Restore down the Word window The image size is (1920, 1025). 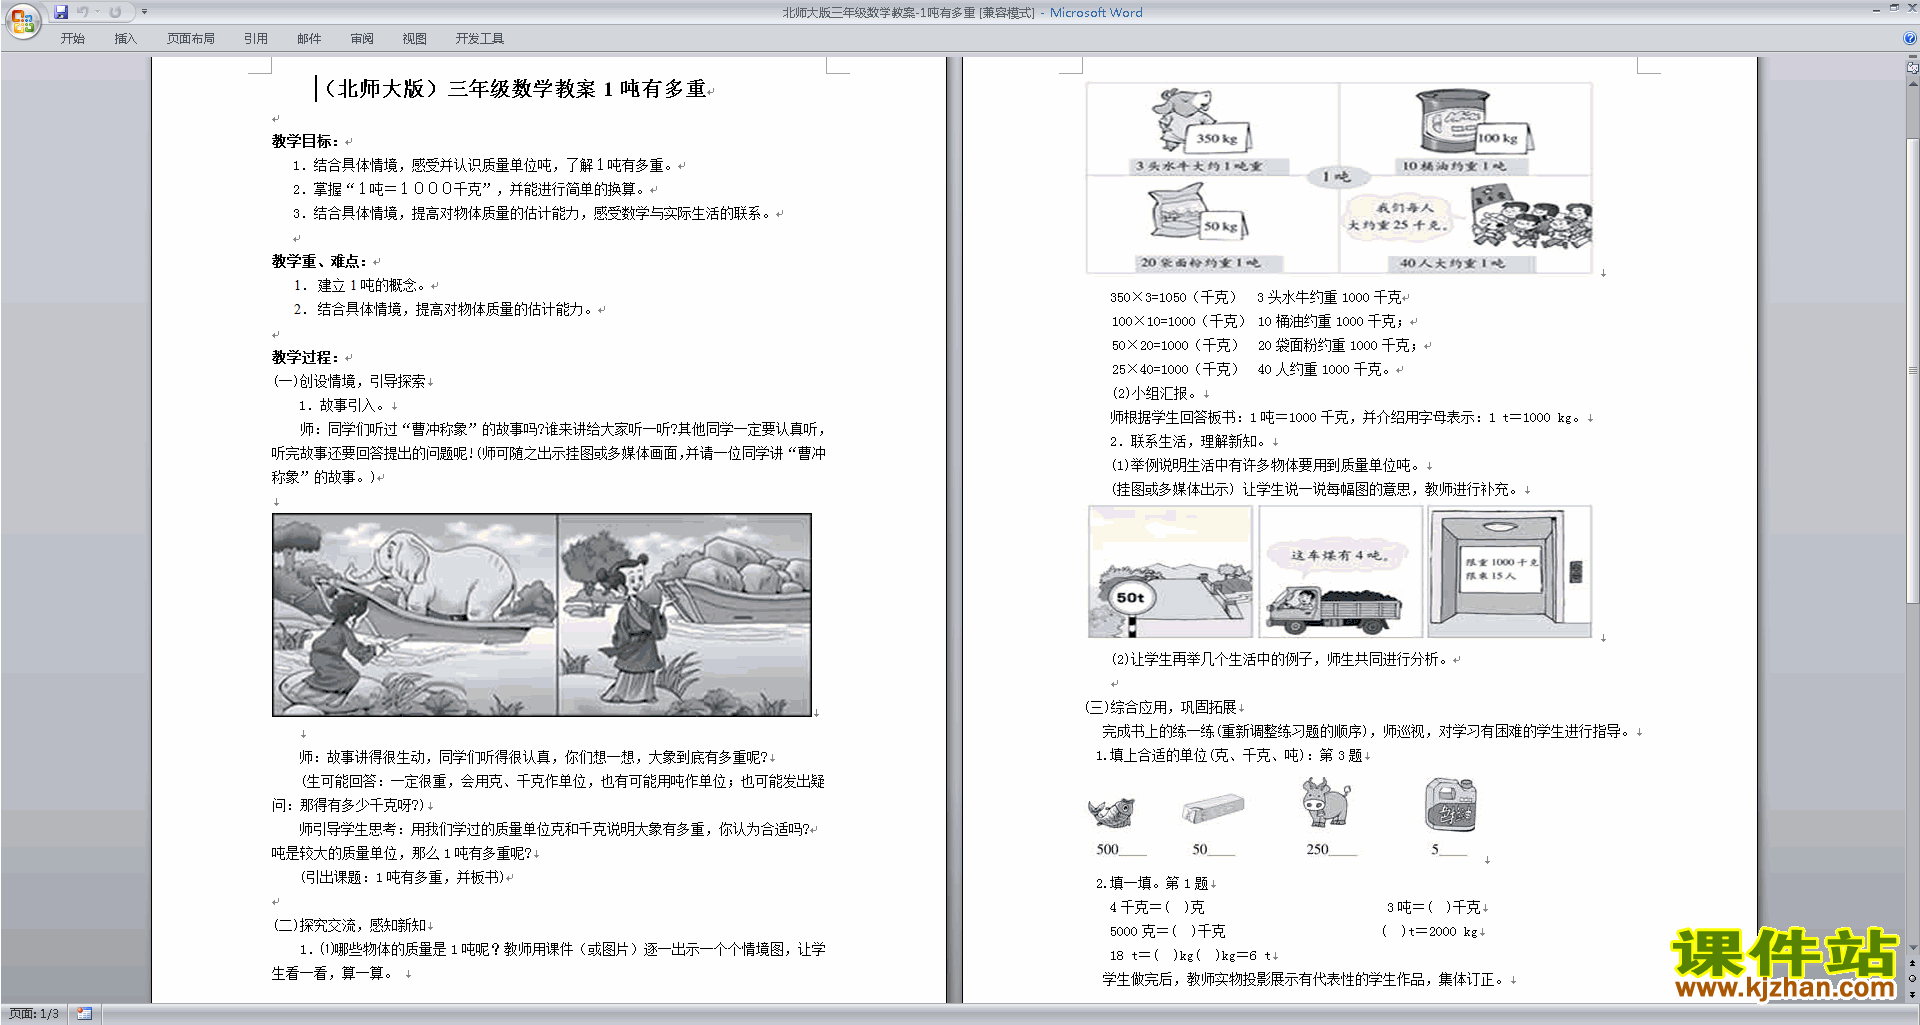coord(1894,8)
